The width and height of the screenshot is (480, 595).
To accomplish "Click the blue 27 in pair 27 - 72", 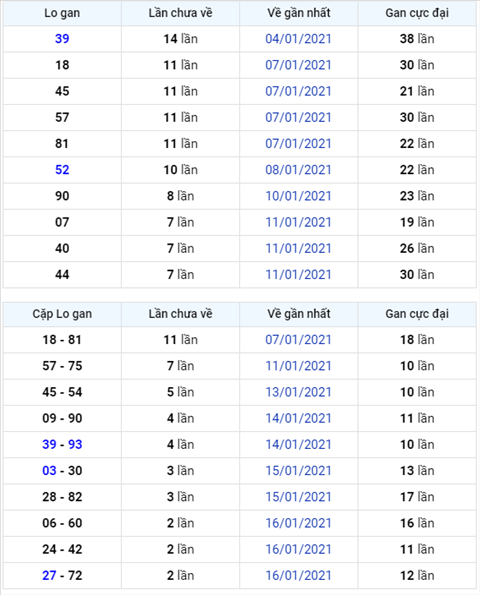I will pyautogui.click(x=49, y=575).
